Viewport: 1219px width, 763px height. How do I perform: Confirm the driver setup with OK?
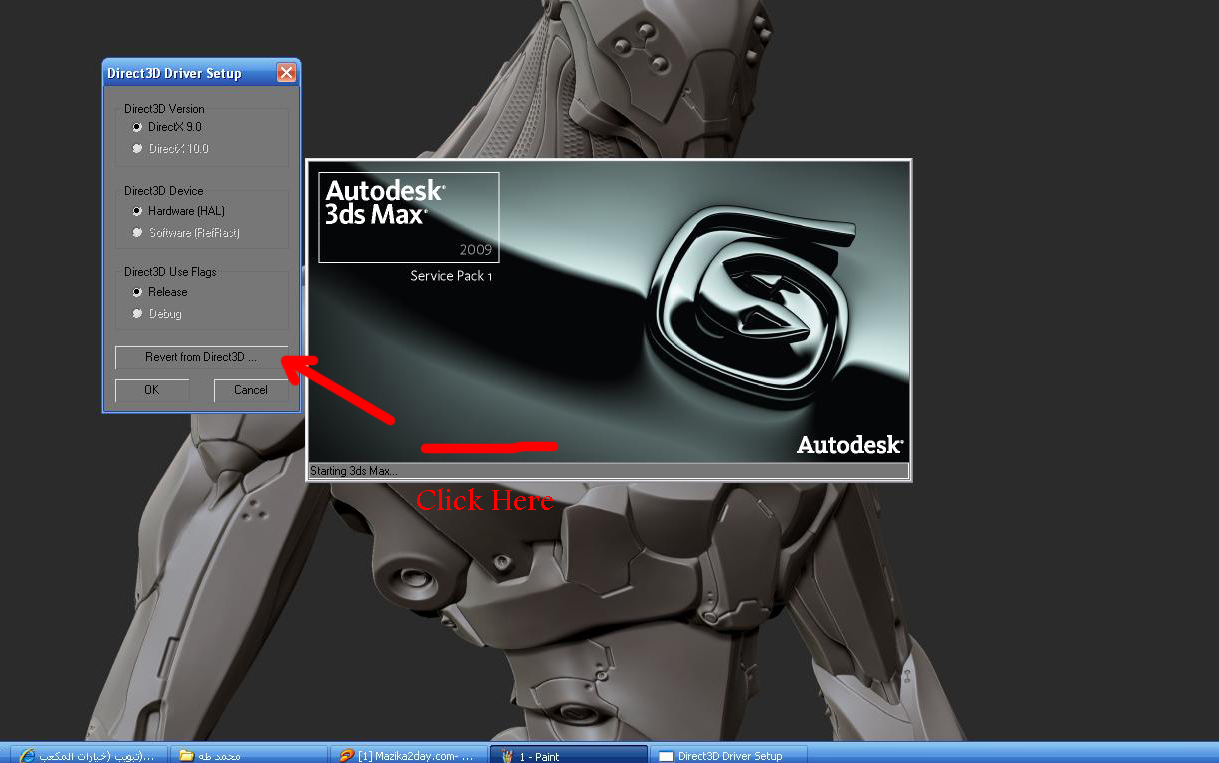coord(152,390)
